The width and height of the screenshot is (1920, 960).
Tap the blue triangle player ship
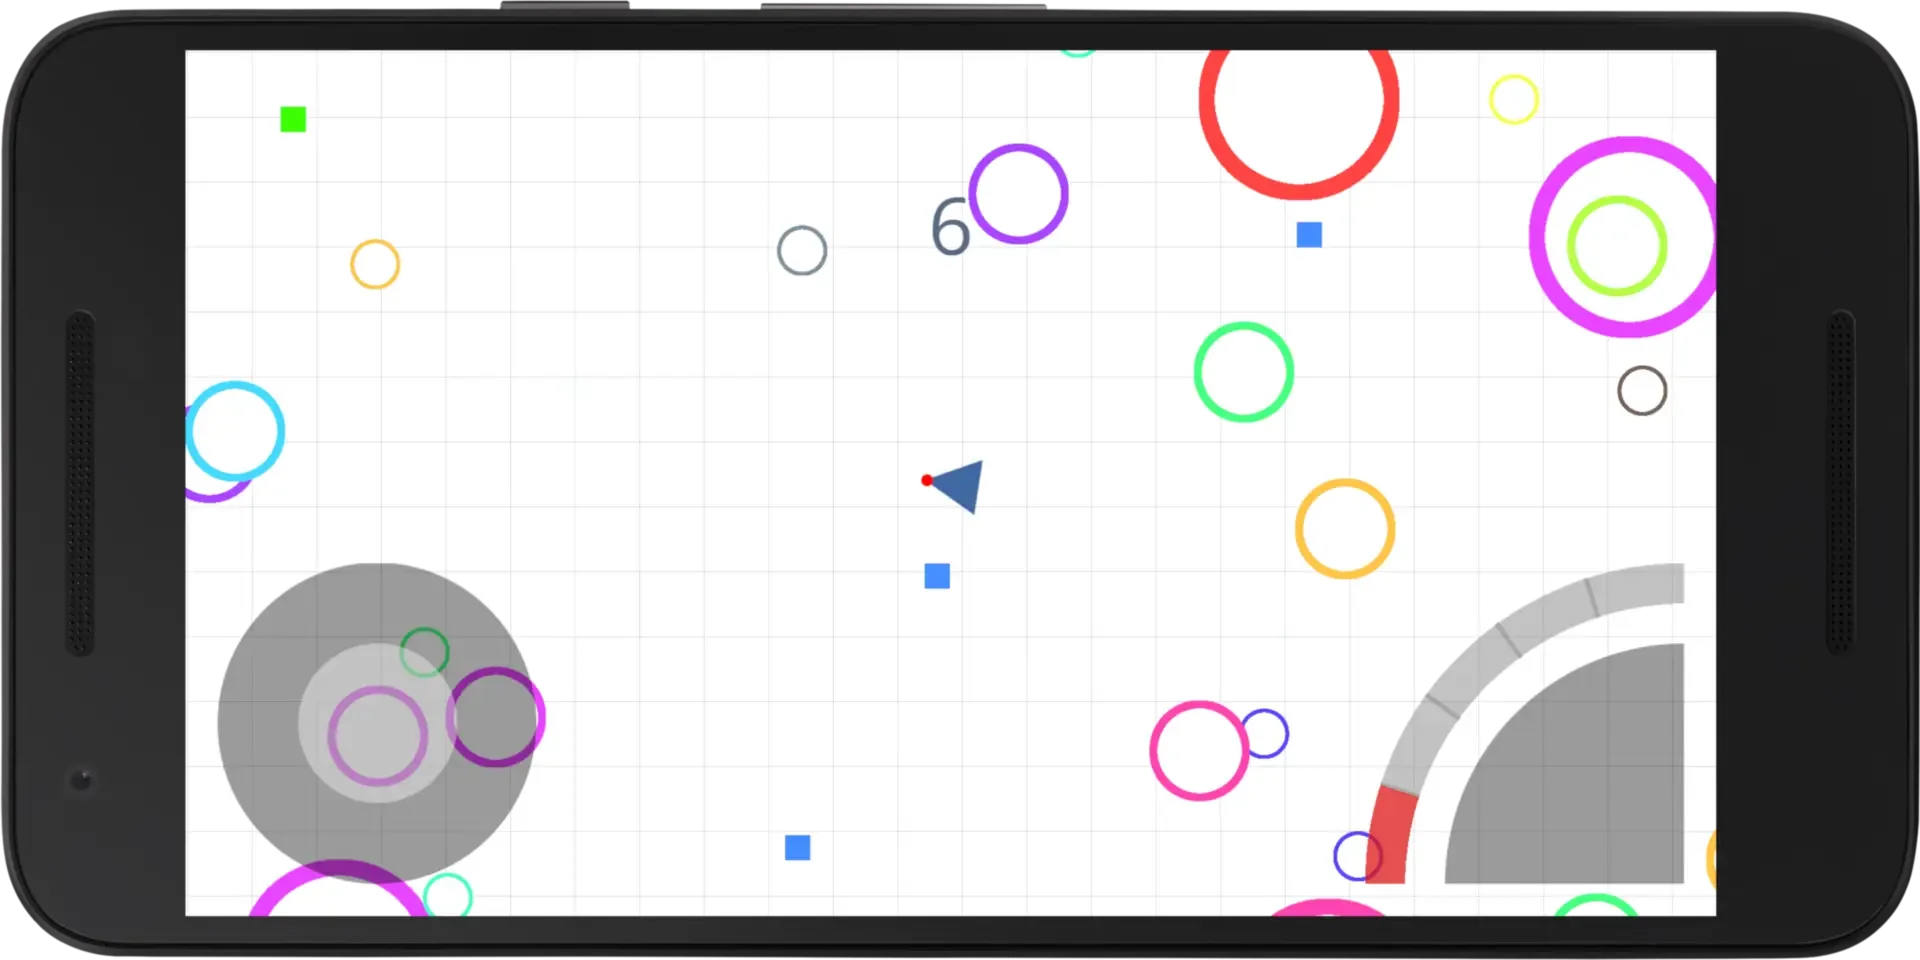point(960,486)
